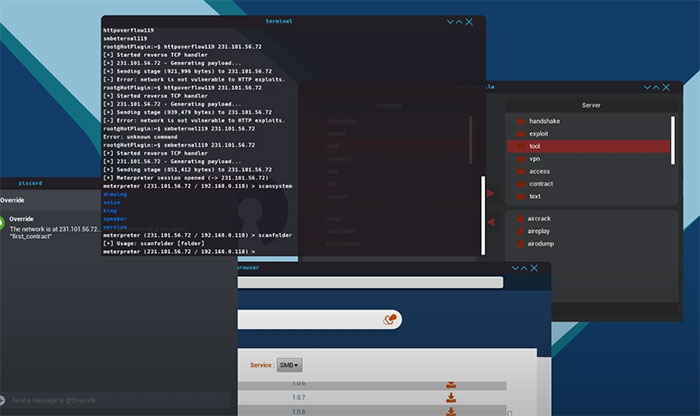
Task: Click the terminal window scrollbar
Action: click(483, 215)
